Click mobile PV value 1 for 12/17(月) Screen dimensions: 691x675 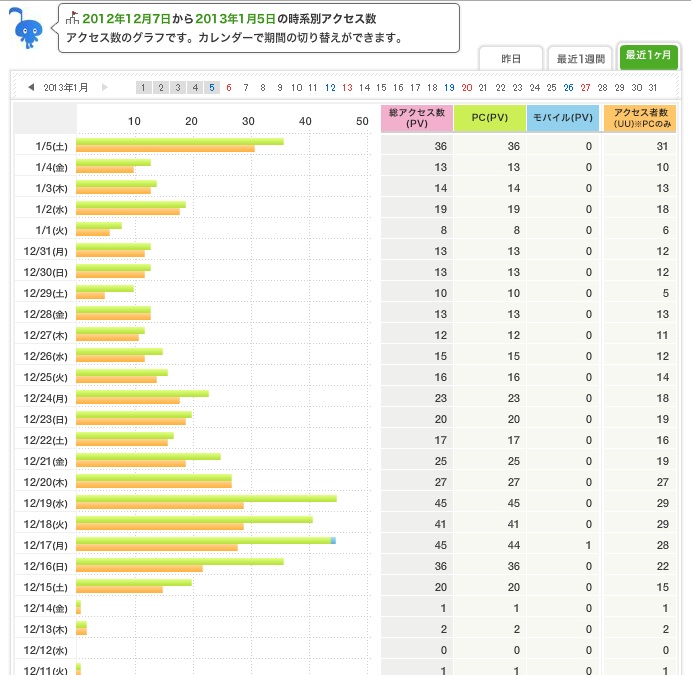(x=588, y=545)
